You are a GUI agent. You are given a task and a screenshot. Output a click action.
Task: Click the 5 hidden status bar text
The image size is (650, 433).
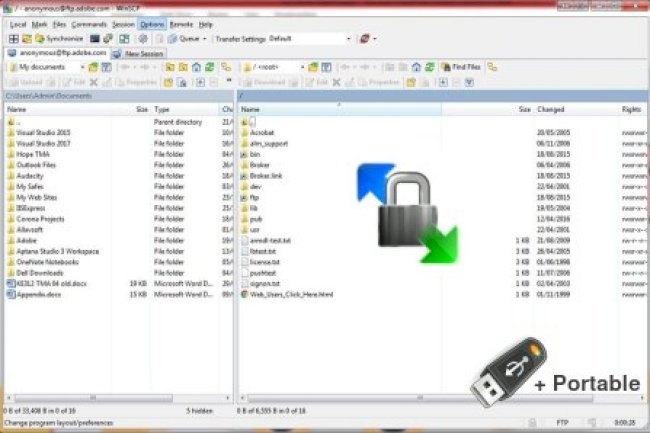[x=199, y=411]
